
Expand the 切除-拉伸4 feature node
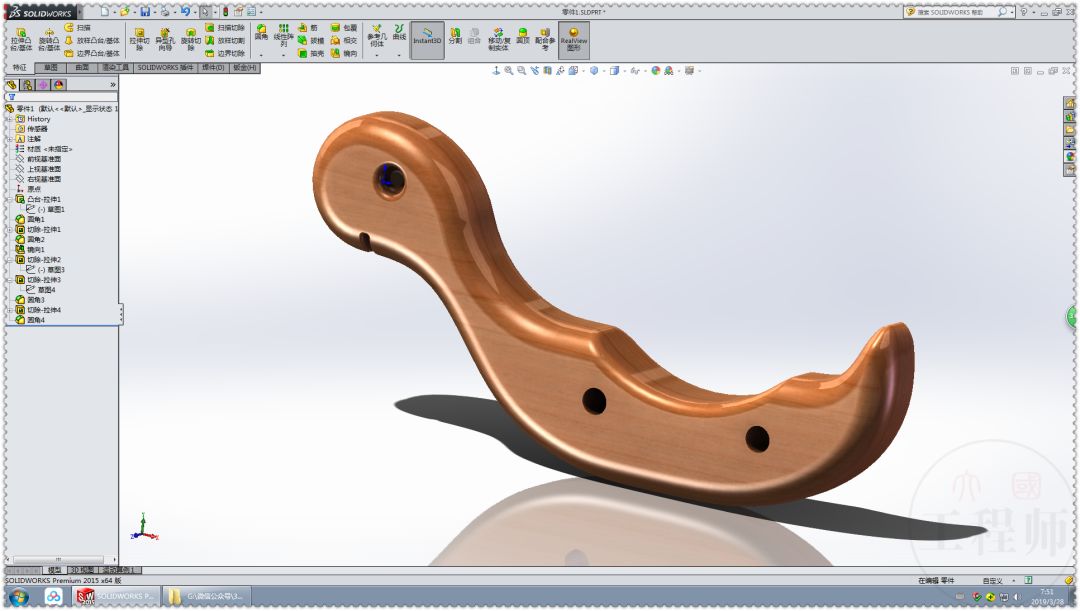8,310
